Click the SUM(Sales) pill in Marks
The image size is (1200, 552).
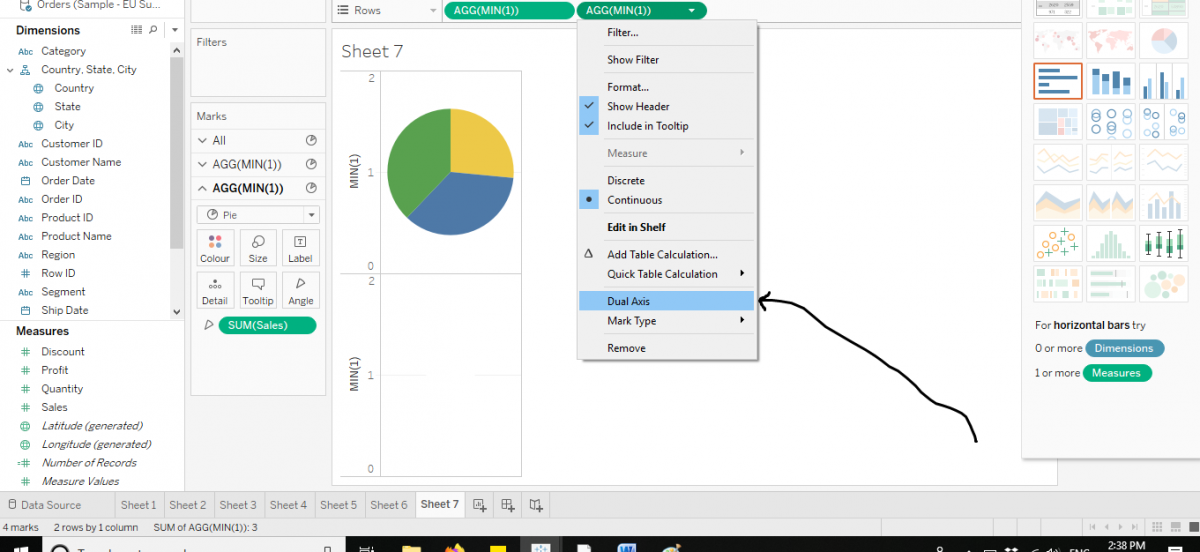pos(268,325)
